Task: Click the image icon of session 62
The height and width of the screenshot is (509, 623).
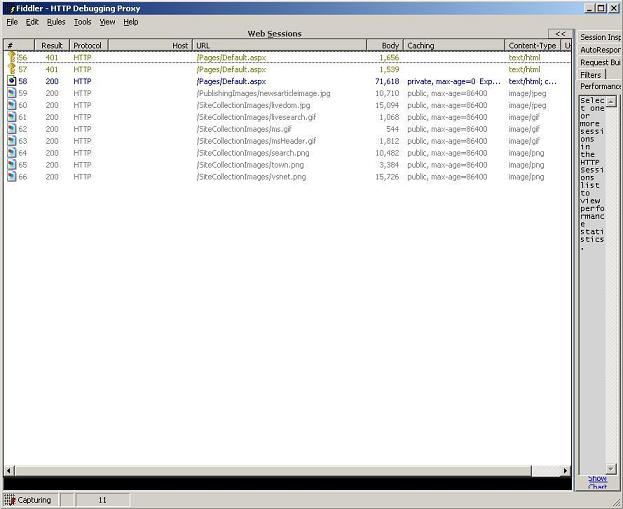Action: click(x=12, y=129)
